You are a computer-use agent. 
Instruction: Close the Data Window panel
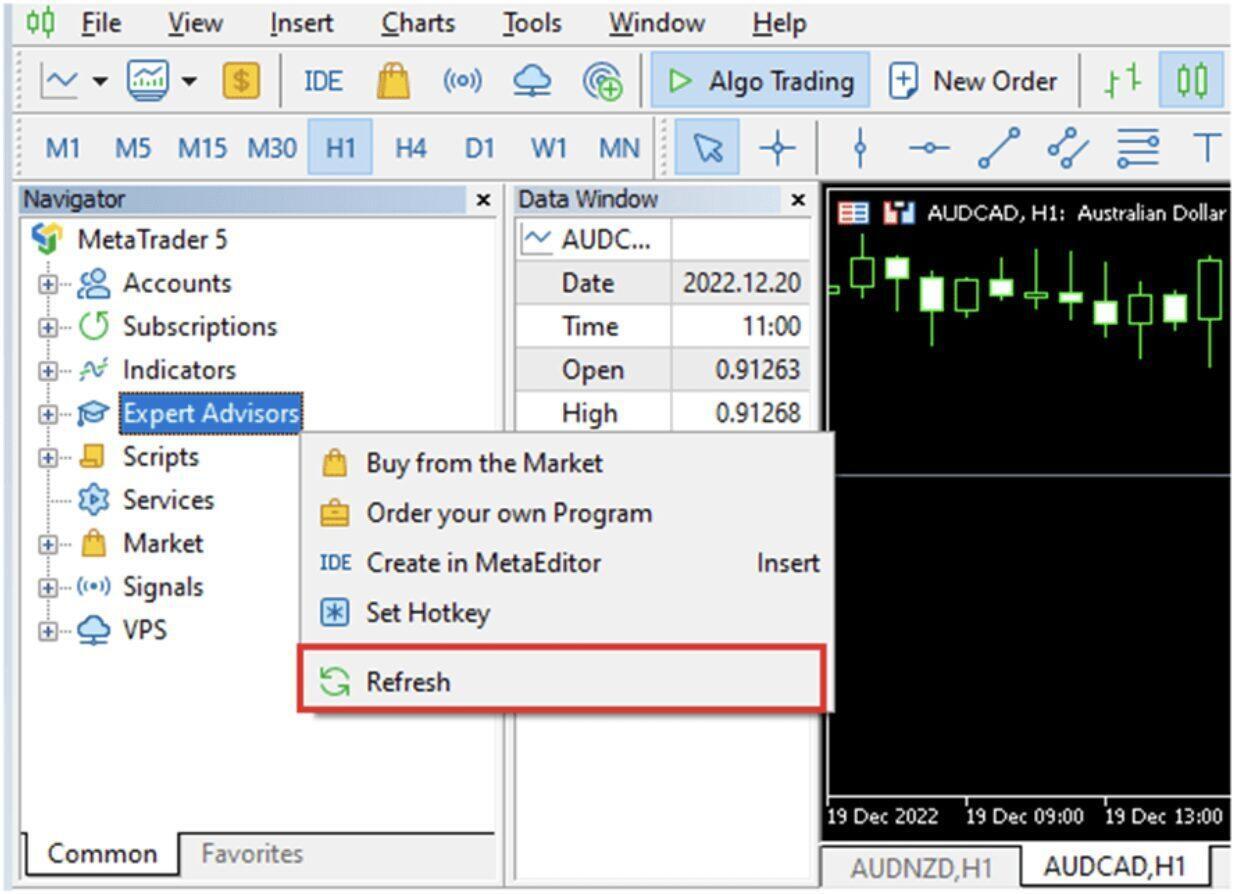tap(798, 200)
